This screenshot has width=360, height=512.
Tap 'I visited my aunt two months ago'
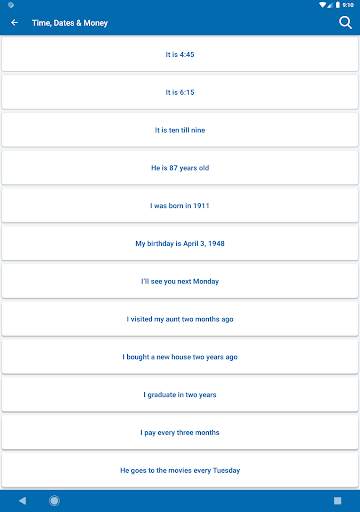(x=180, y=319)
